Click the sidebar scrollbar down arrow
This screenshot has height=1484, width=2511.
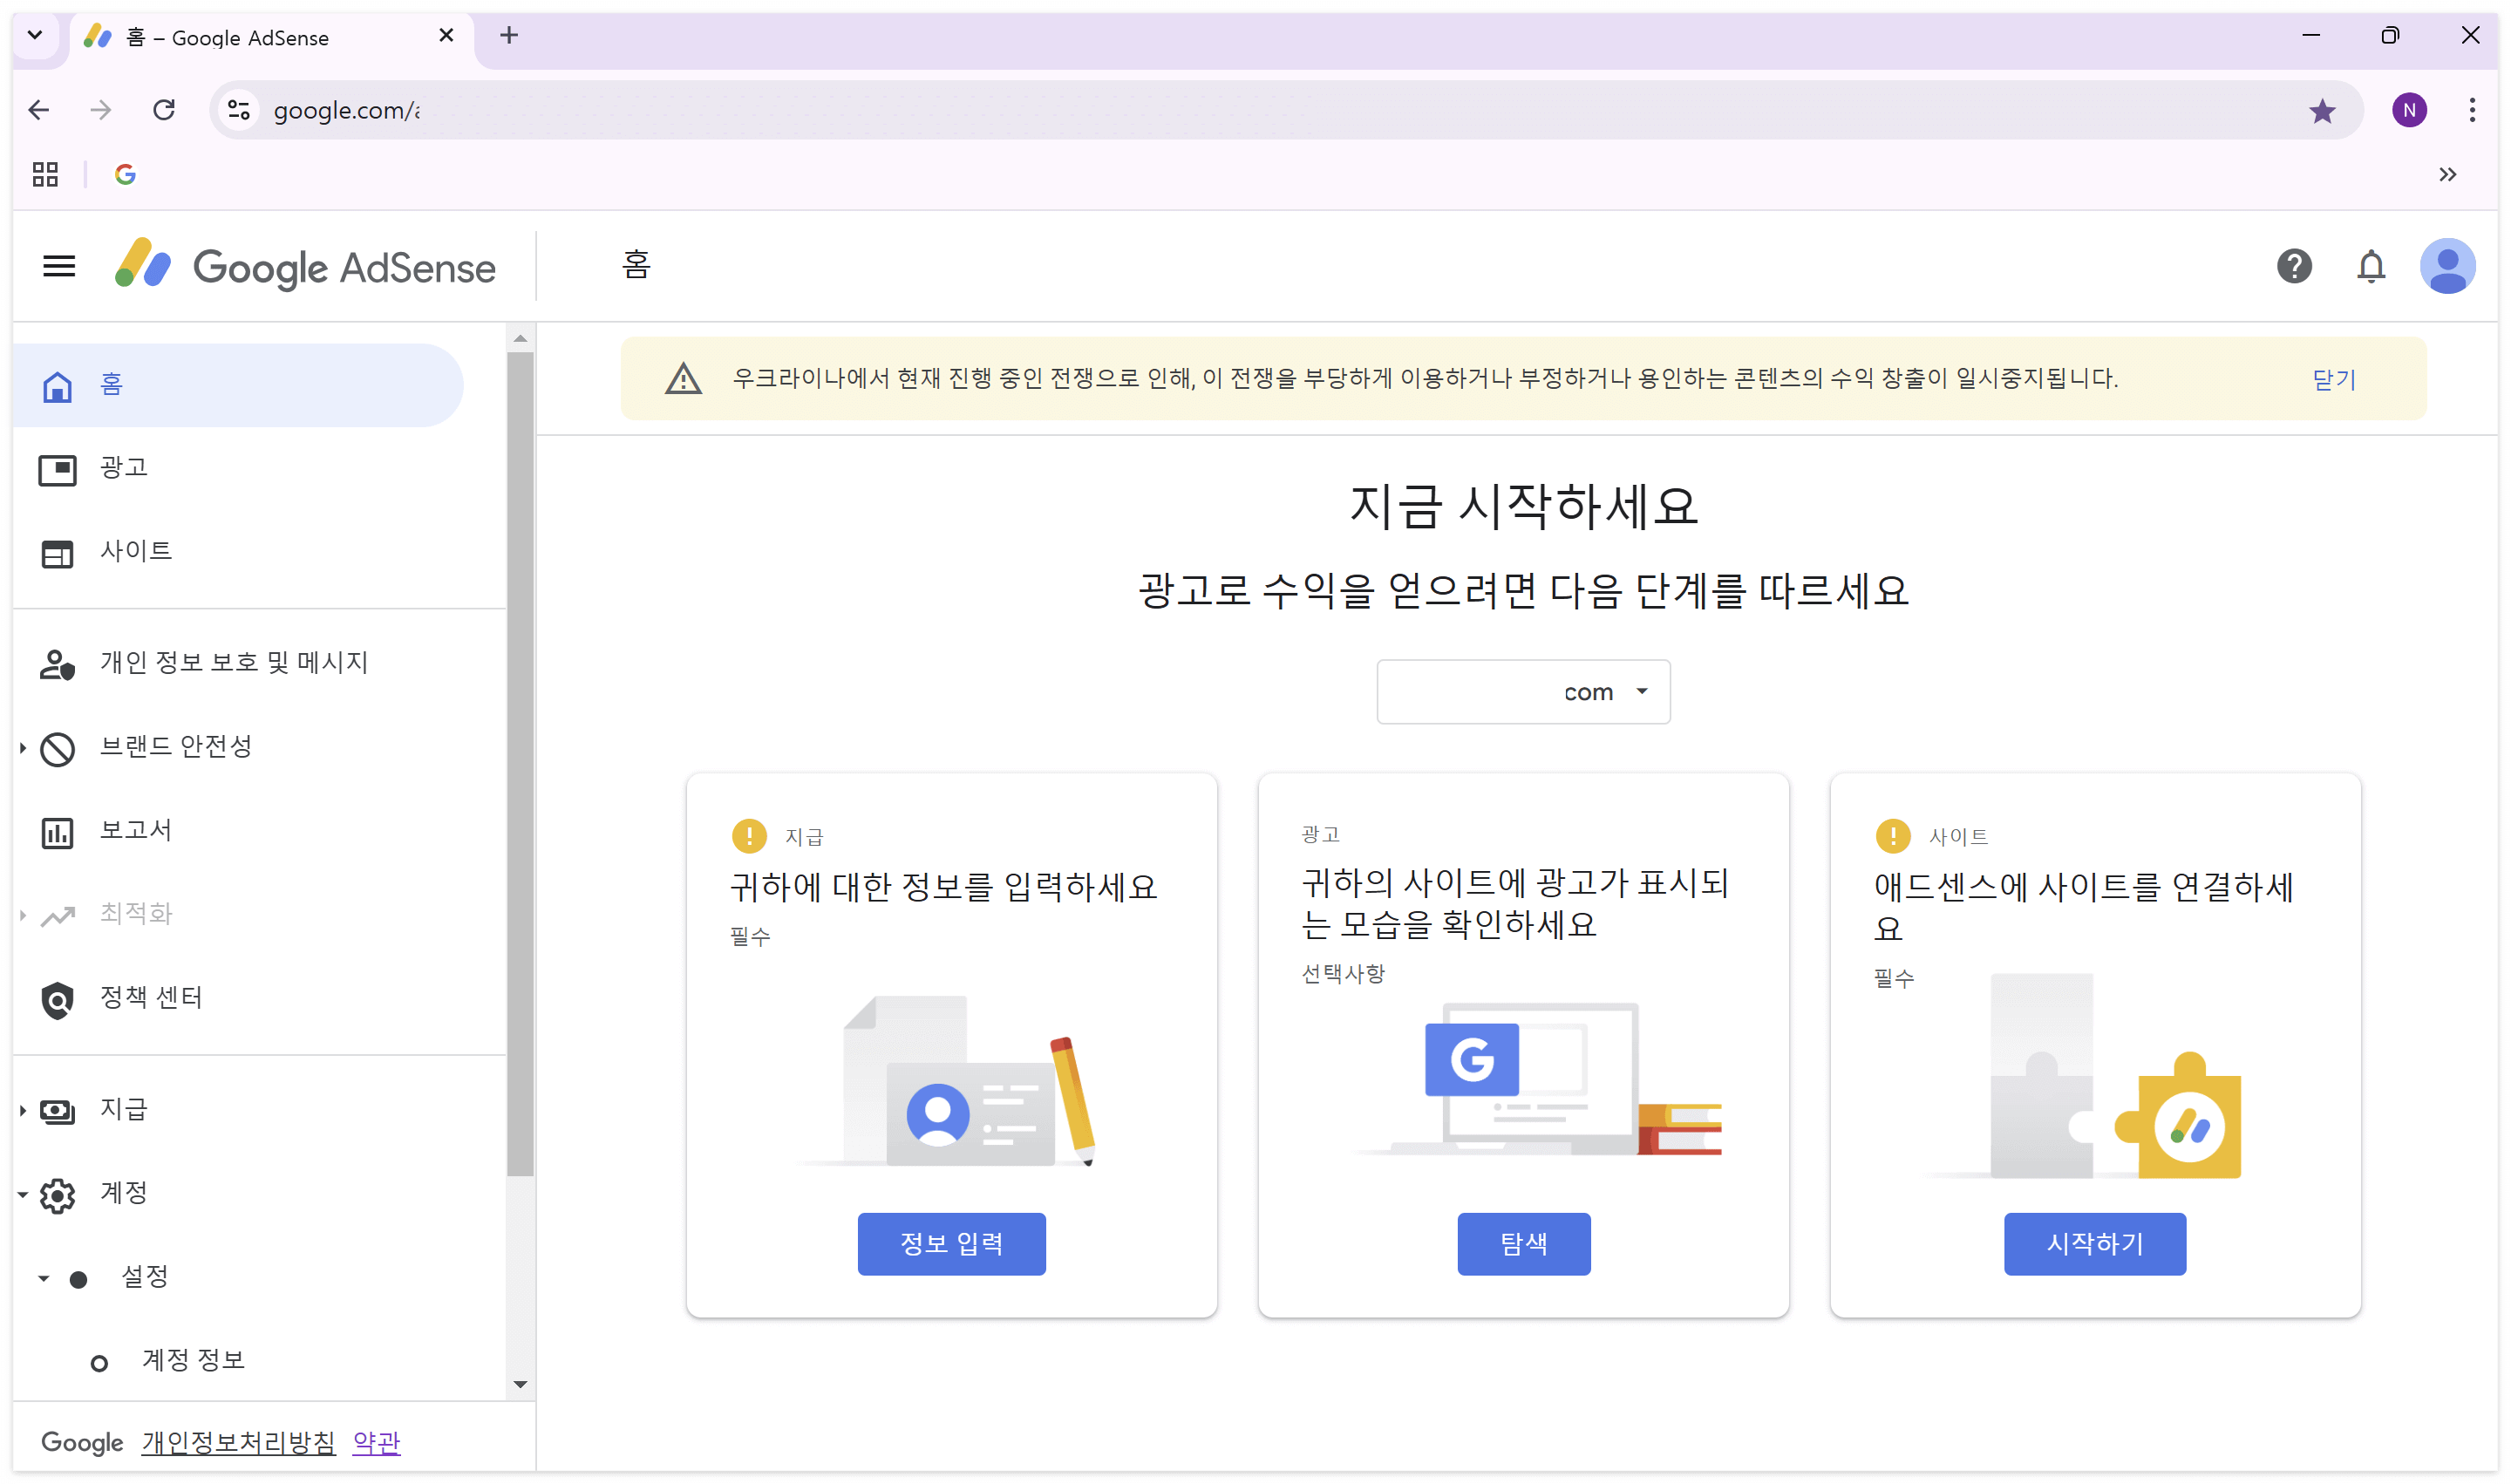[520, 1384]
